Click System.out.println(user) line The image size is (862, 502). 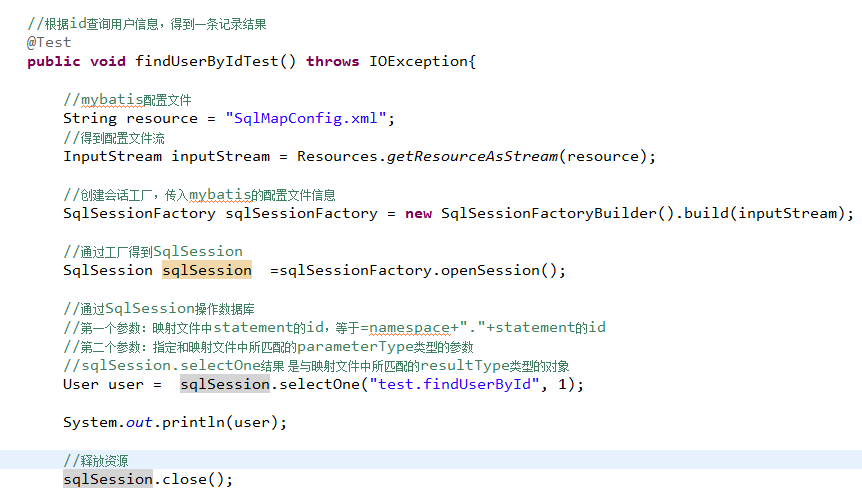(175, 422)
